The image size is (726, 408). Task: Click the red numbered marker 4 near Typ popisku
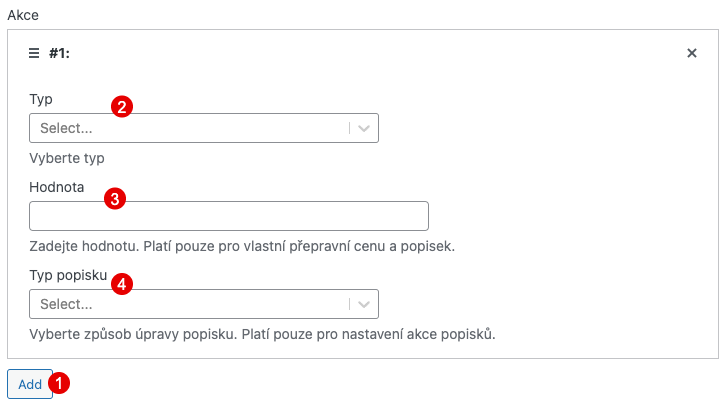(122, 283)
